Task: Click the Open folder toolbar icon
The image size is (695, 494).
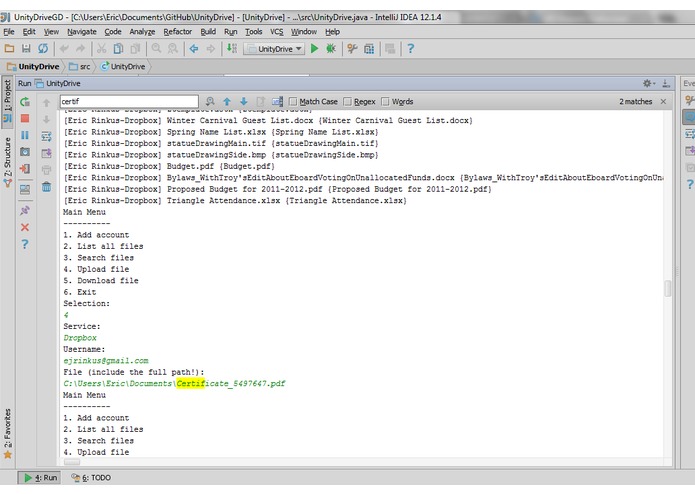Action: click(9, 49)
